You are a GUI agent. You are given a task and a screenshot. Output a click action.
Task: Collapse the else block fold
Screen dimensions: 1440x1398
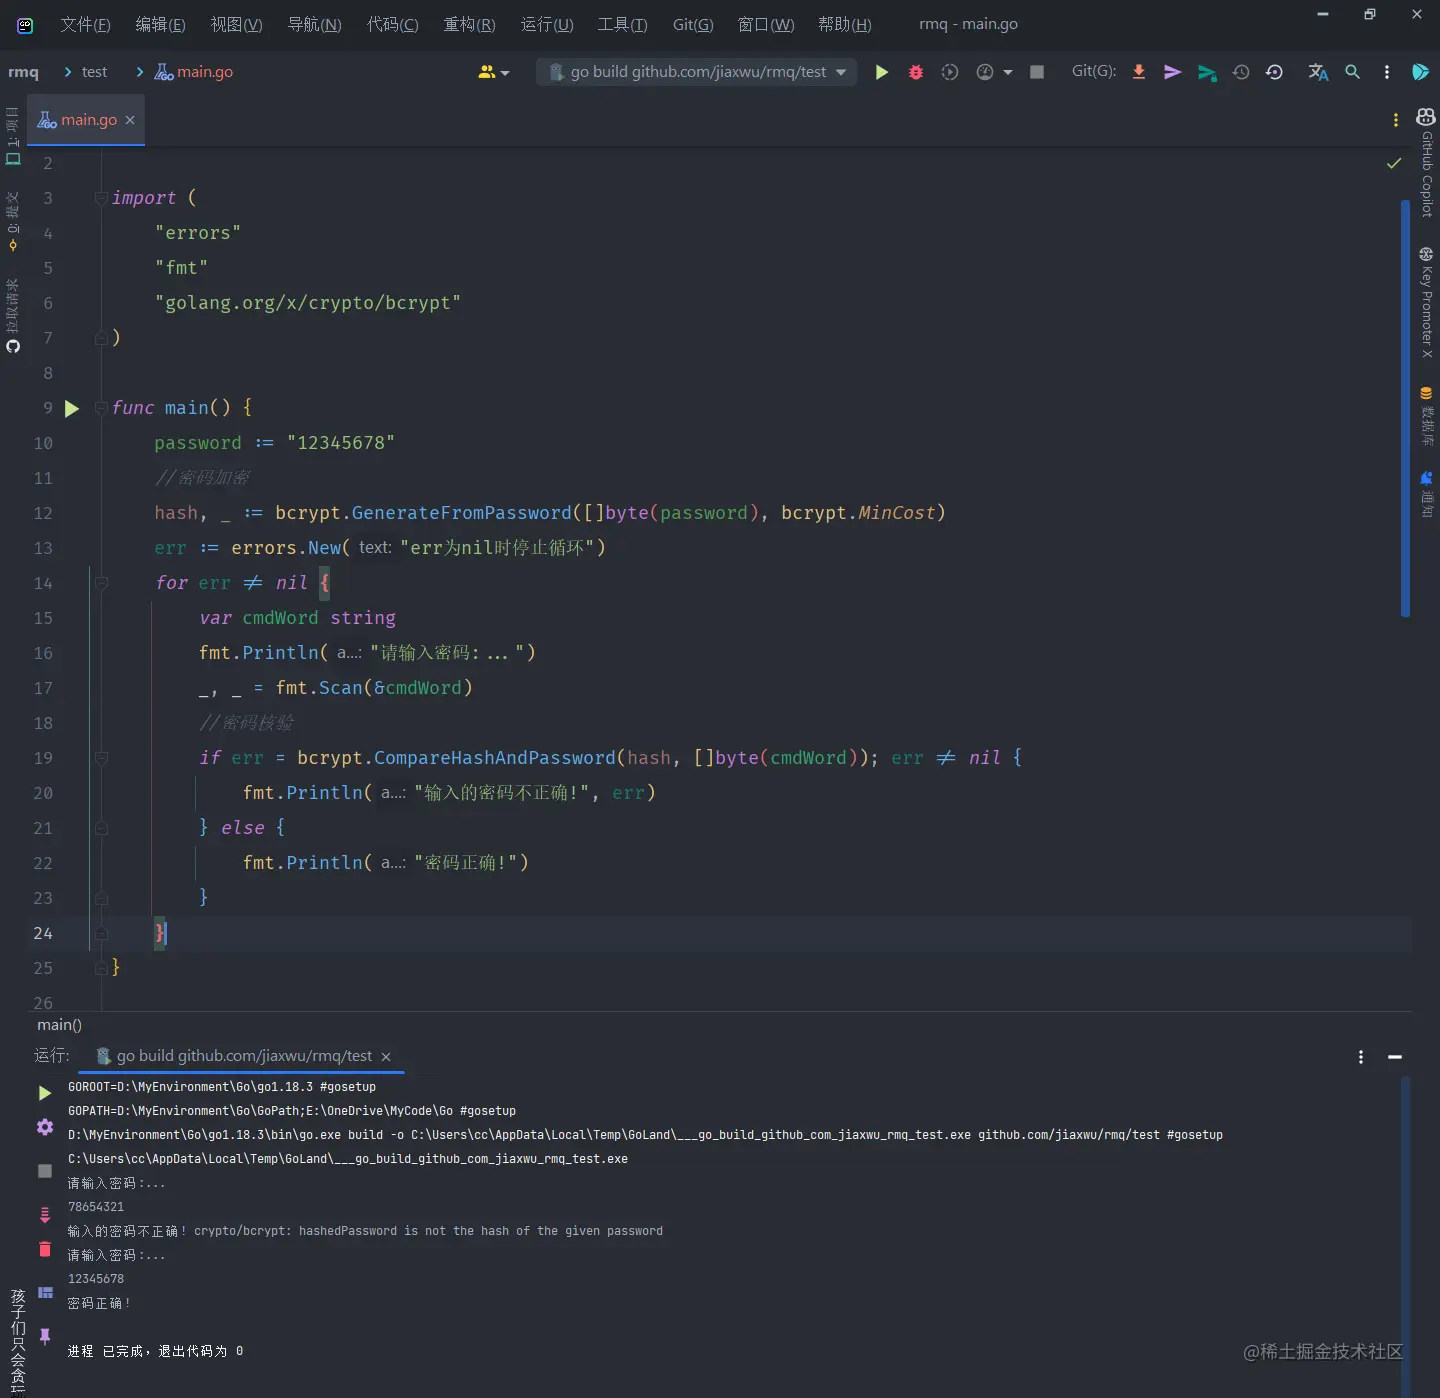point(101,828)
